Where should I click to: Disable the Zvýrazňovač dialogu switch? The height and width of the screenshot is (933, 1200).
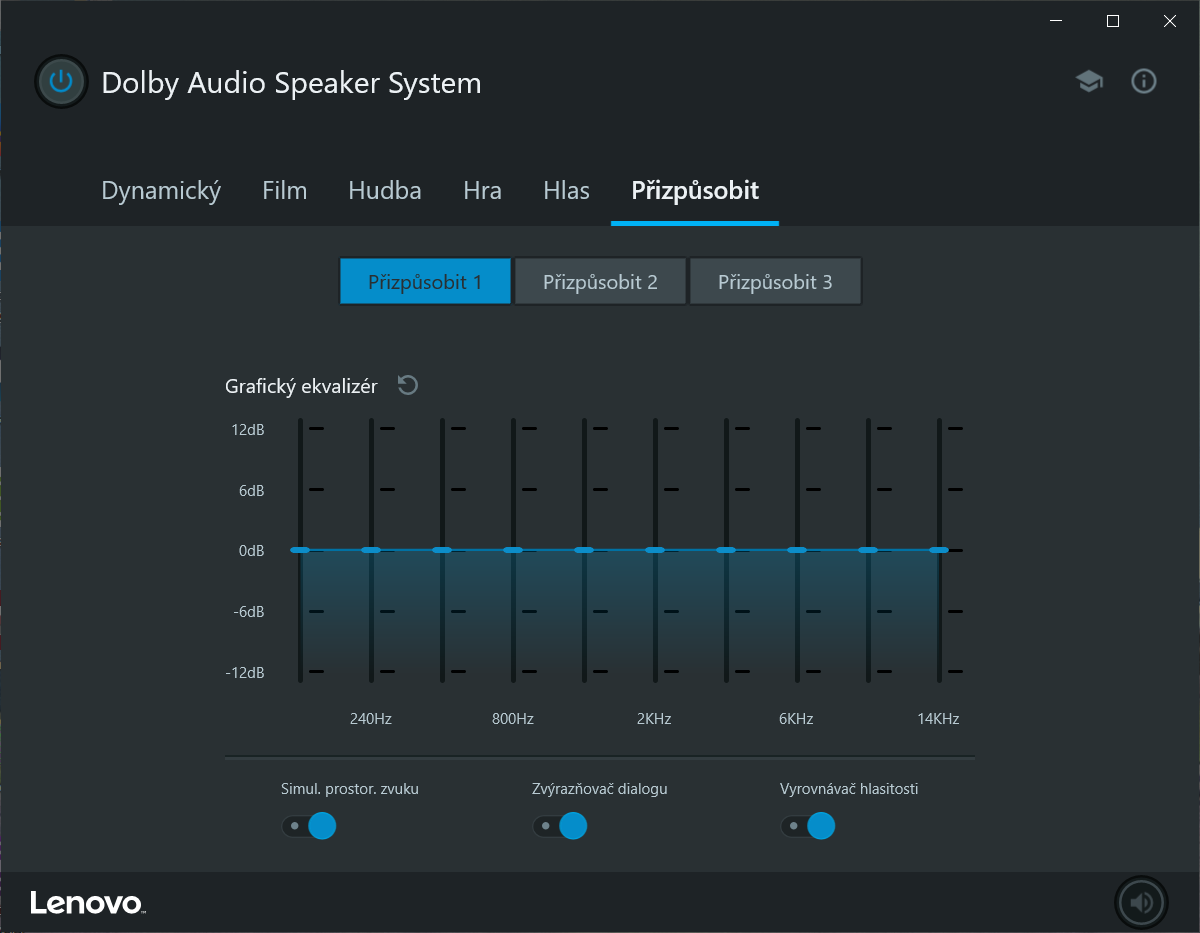560,826
